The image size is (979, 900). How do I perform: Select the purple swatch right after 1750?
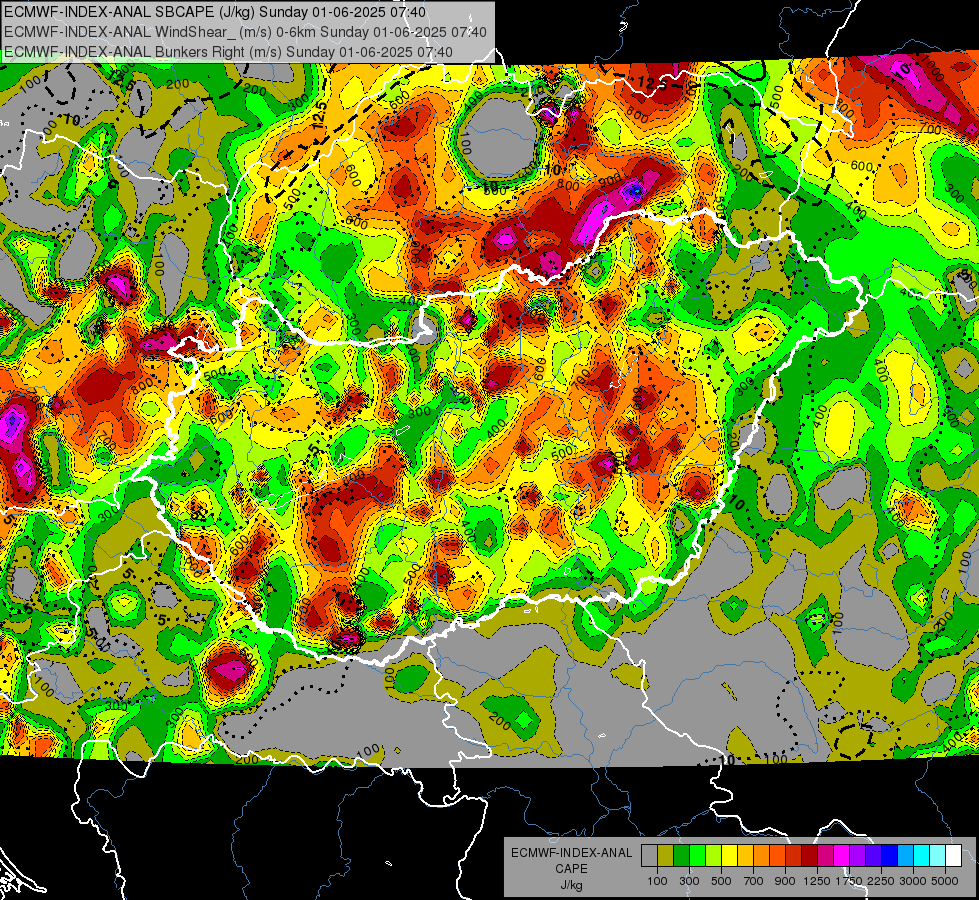pyautogui.click(x=858, y=855)
